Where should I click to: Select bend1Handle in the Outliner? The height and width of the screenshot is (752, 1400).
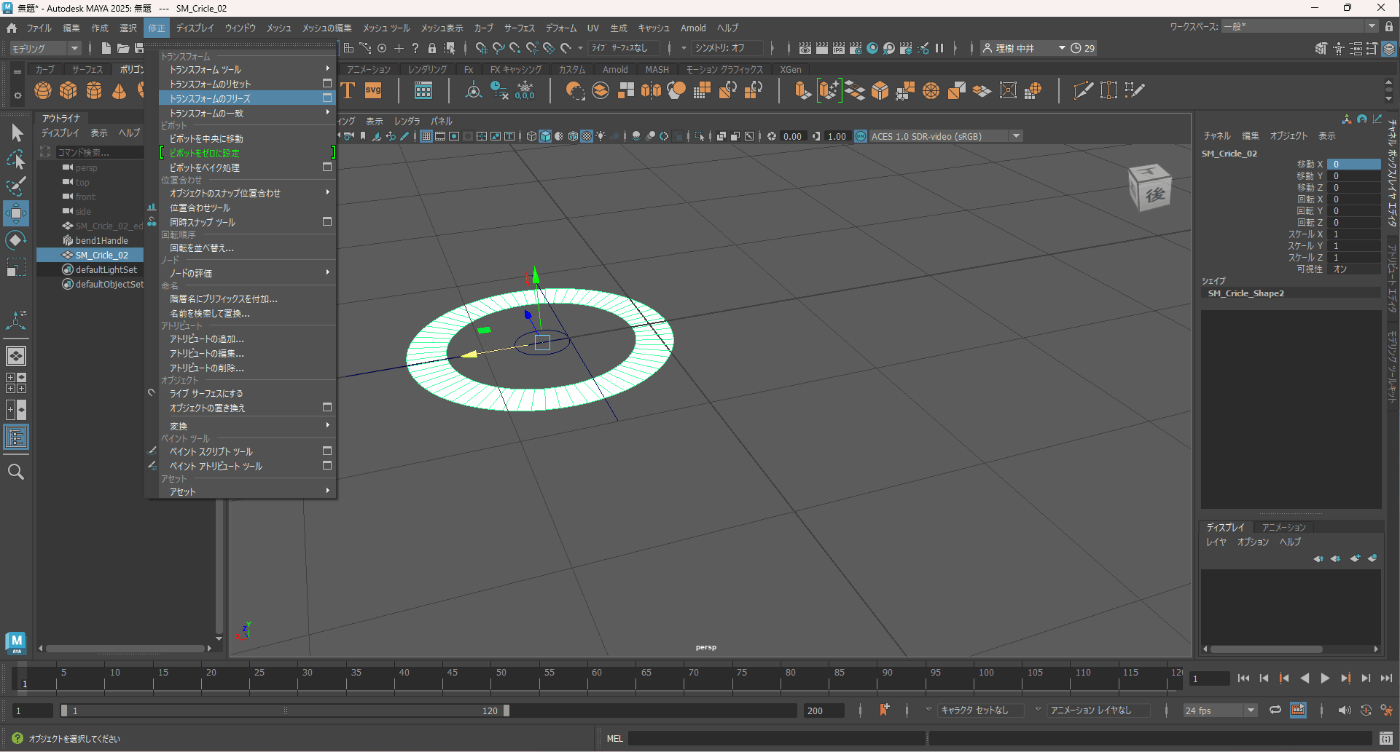pos(102,240)
